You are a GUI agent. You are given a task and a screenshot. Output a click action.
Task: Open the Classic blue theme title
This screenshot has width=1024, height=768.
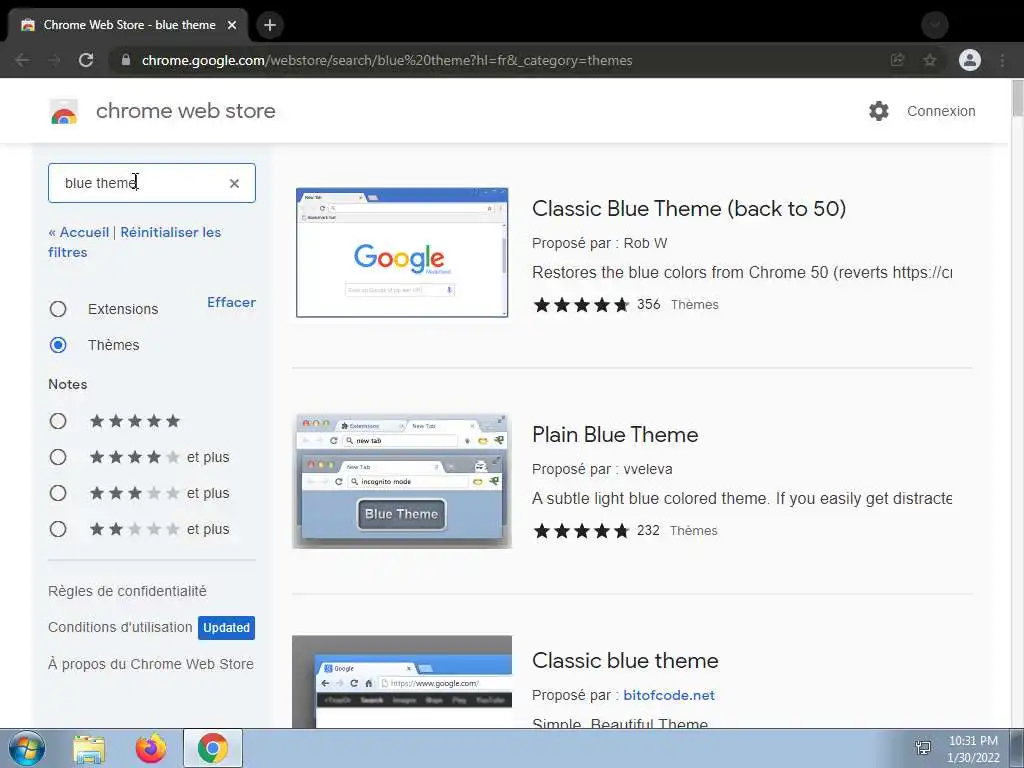point(625,660)
